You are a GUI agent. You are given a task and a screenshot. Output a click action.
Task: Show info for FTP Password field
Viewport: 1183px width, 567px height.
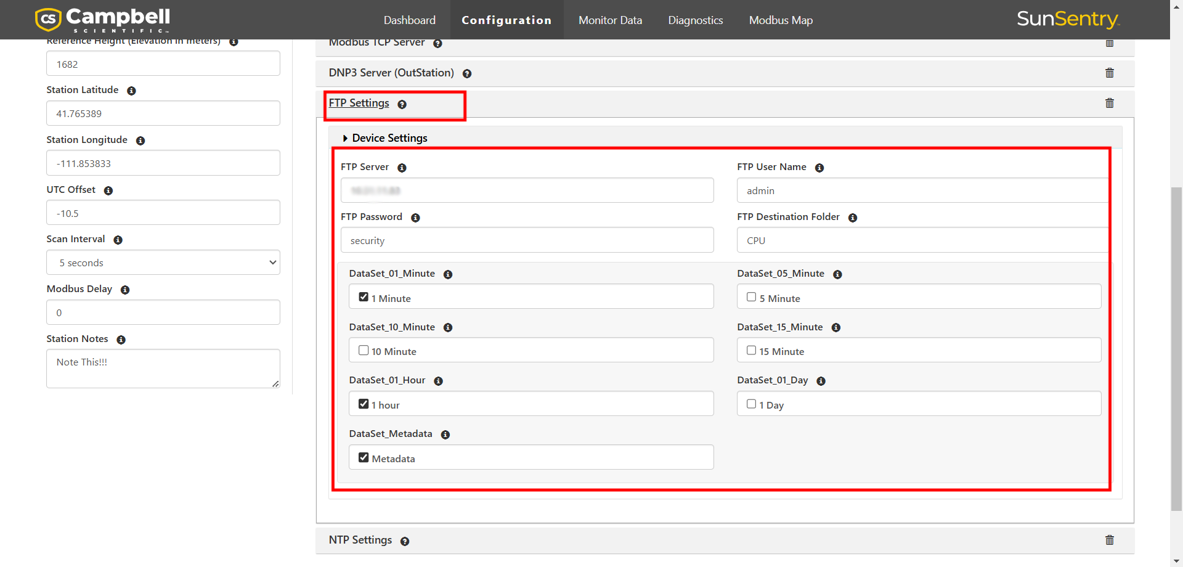[x=415, y=218]
